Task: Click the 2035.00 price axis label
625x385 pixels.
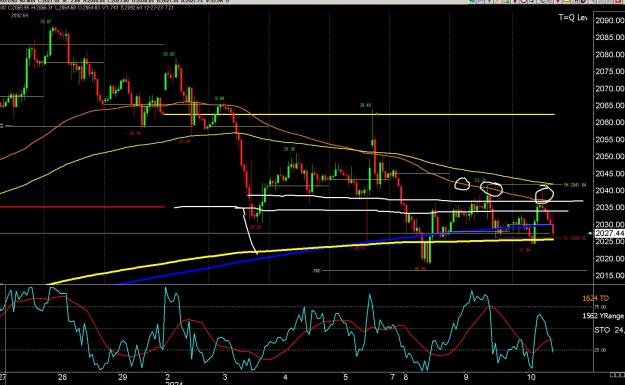Action: point(610,207)
